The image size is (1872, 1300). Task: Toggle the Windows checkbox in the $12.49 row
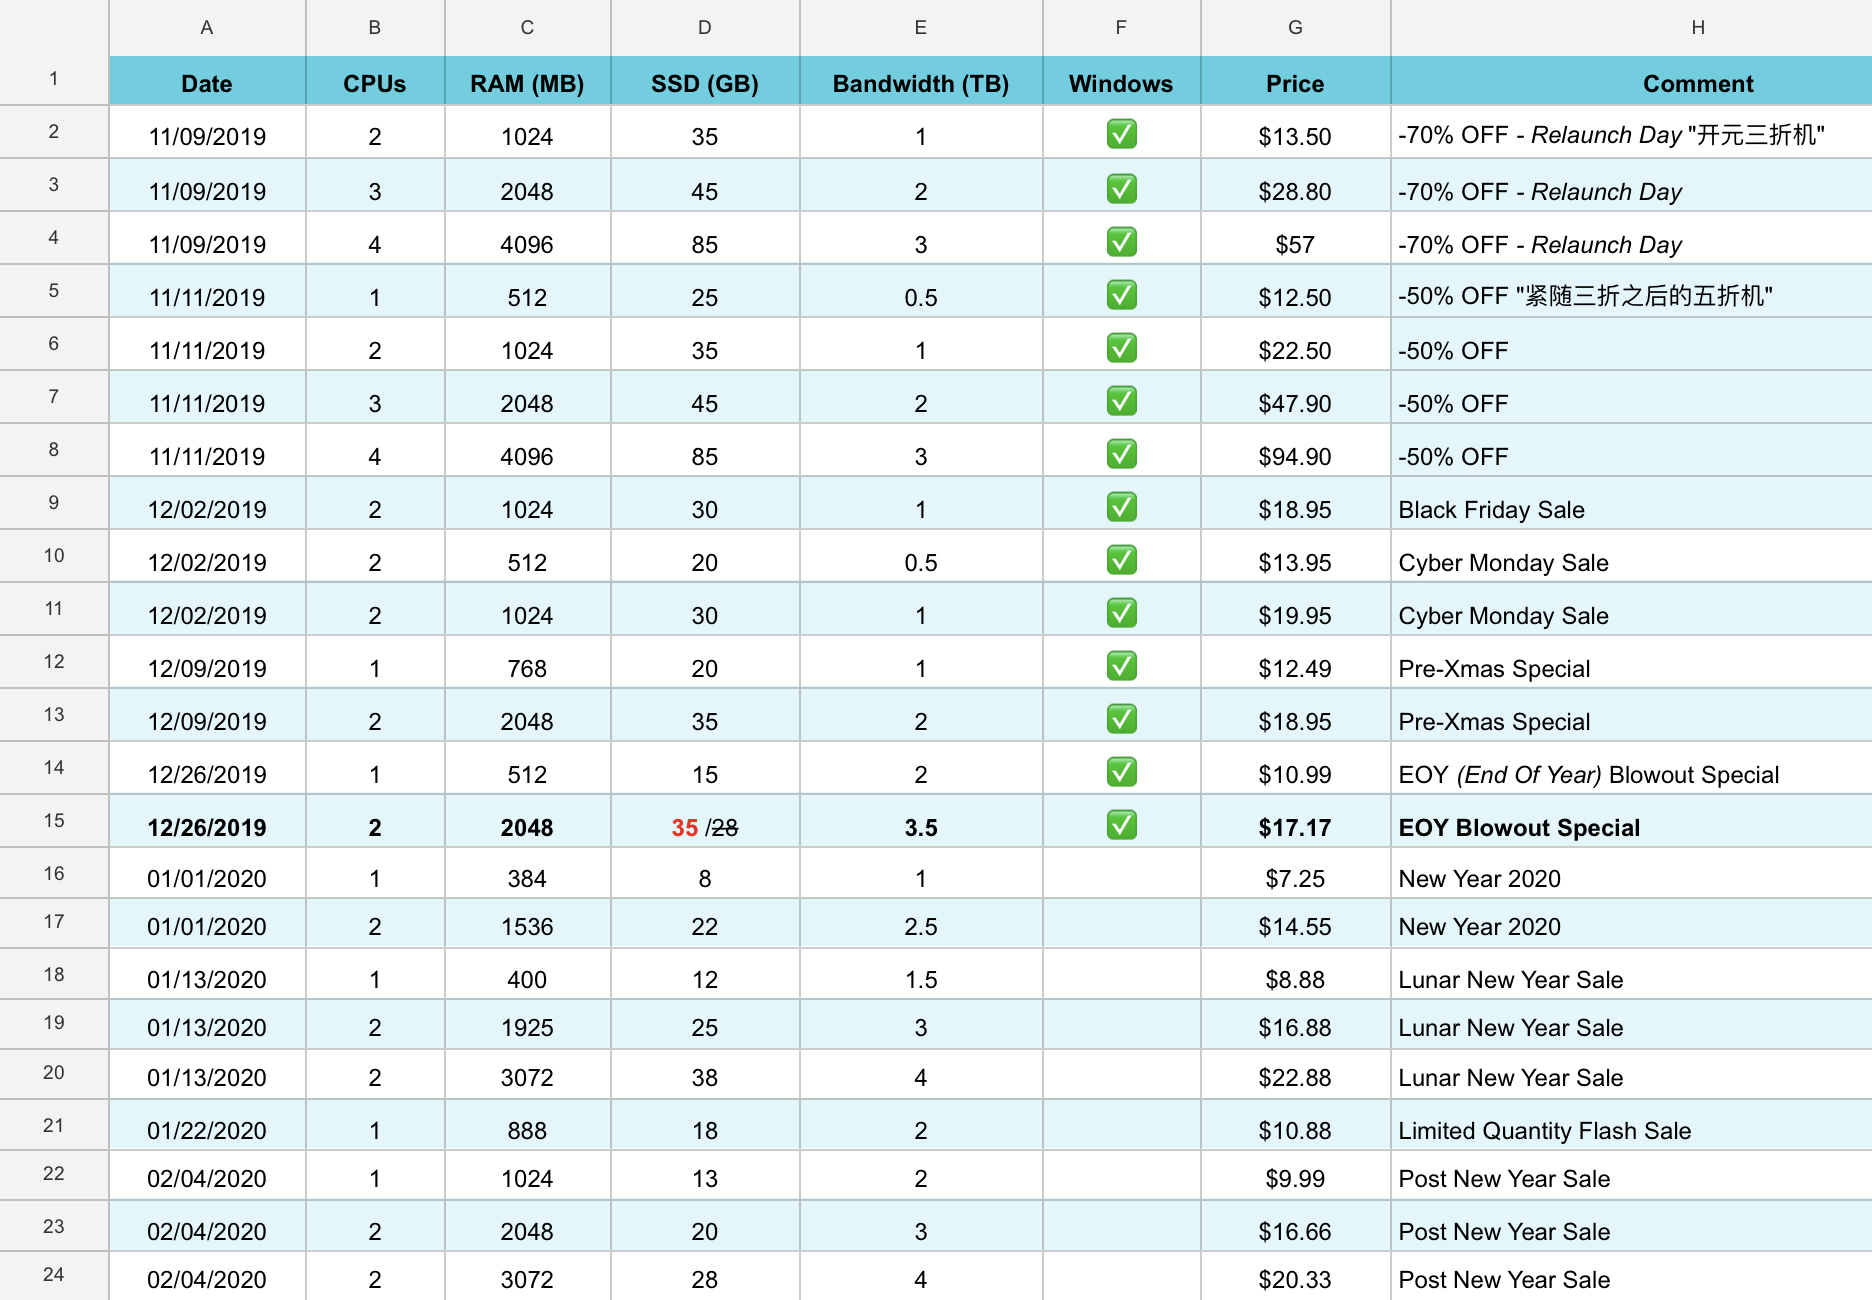pyautogui.click(x=1121, y=666)
